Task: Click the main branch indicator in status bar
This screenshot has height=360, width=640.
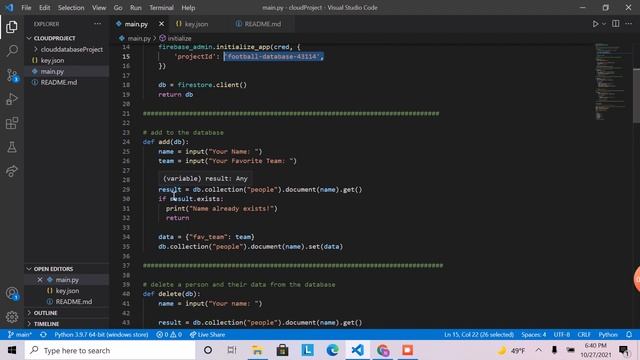Action: point(20,335)
